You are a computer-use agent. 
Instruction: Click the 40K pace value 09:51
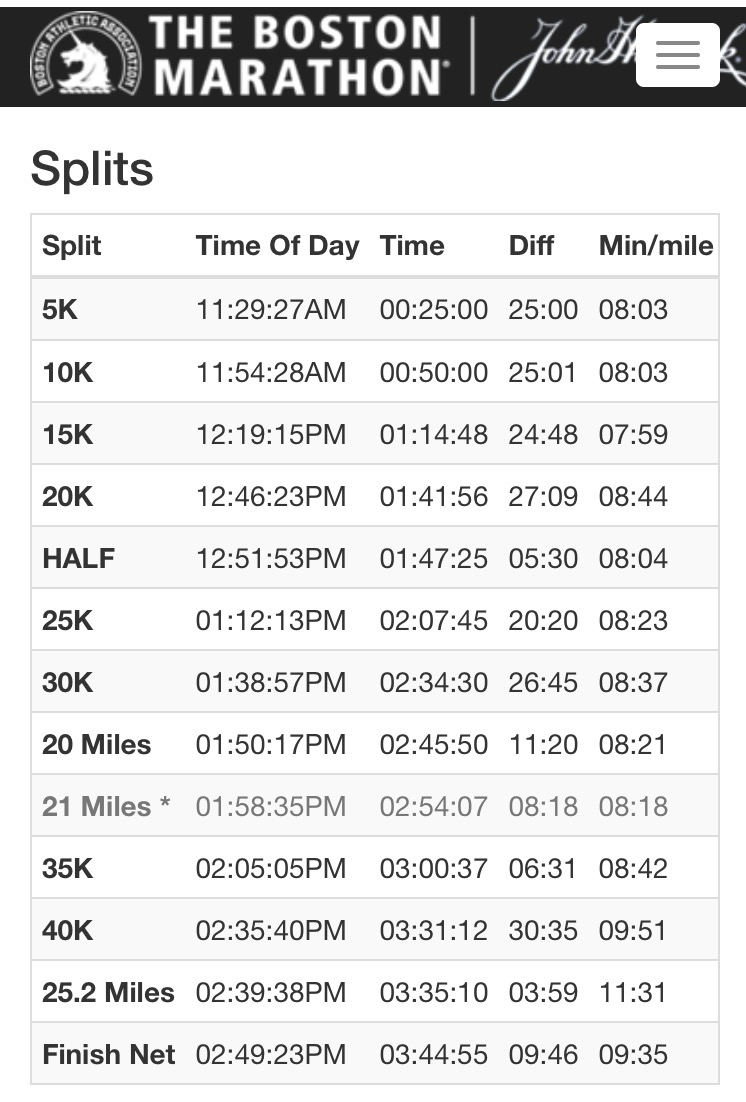click(x=632, y=930)
